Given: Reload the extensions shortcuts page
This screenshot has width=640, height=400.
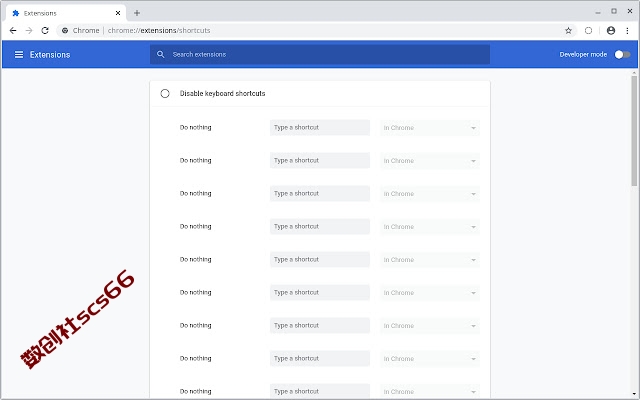Looking at the screenshot, I should (45, 31).
